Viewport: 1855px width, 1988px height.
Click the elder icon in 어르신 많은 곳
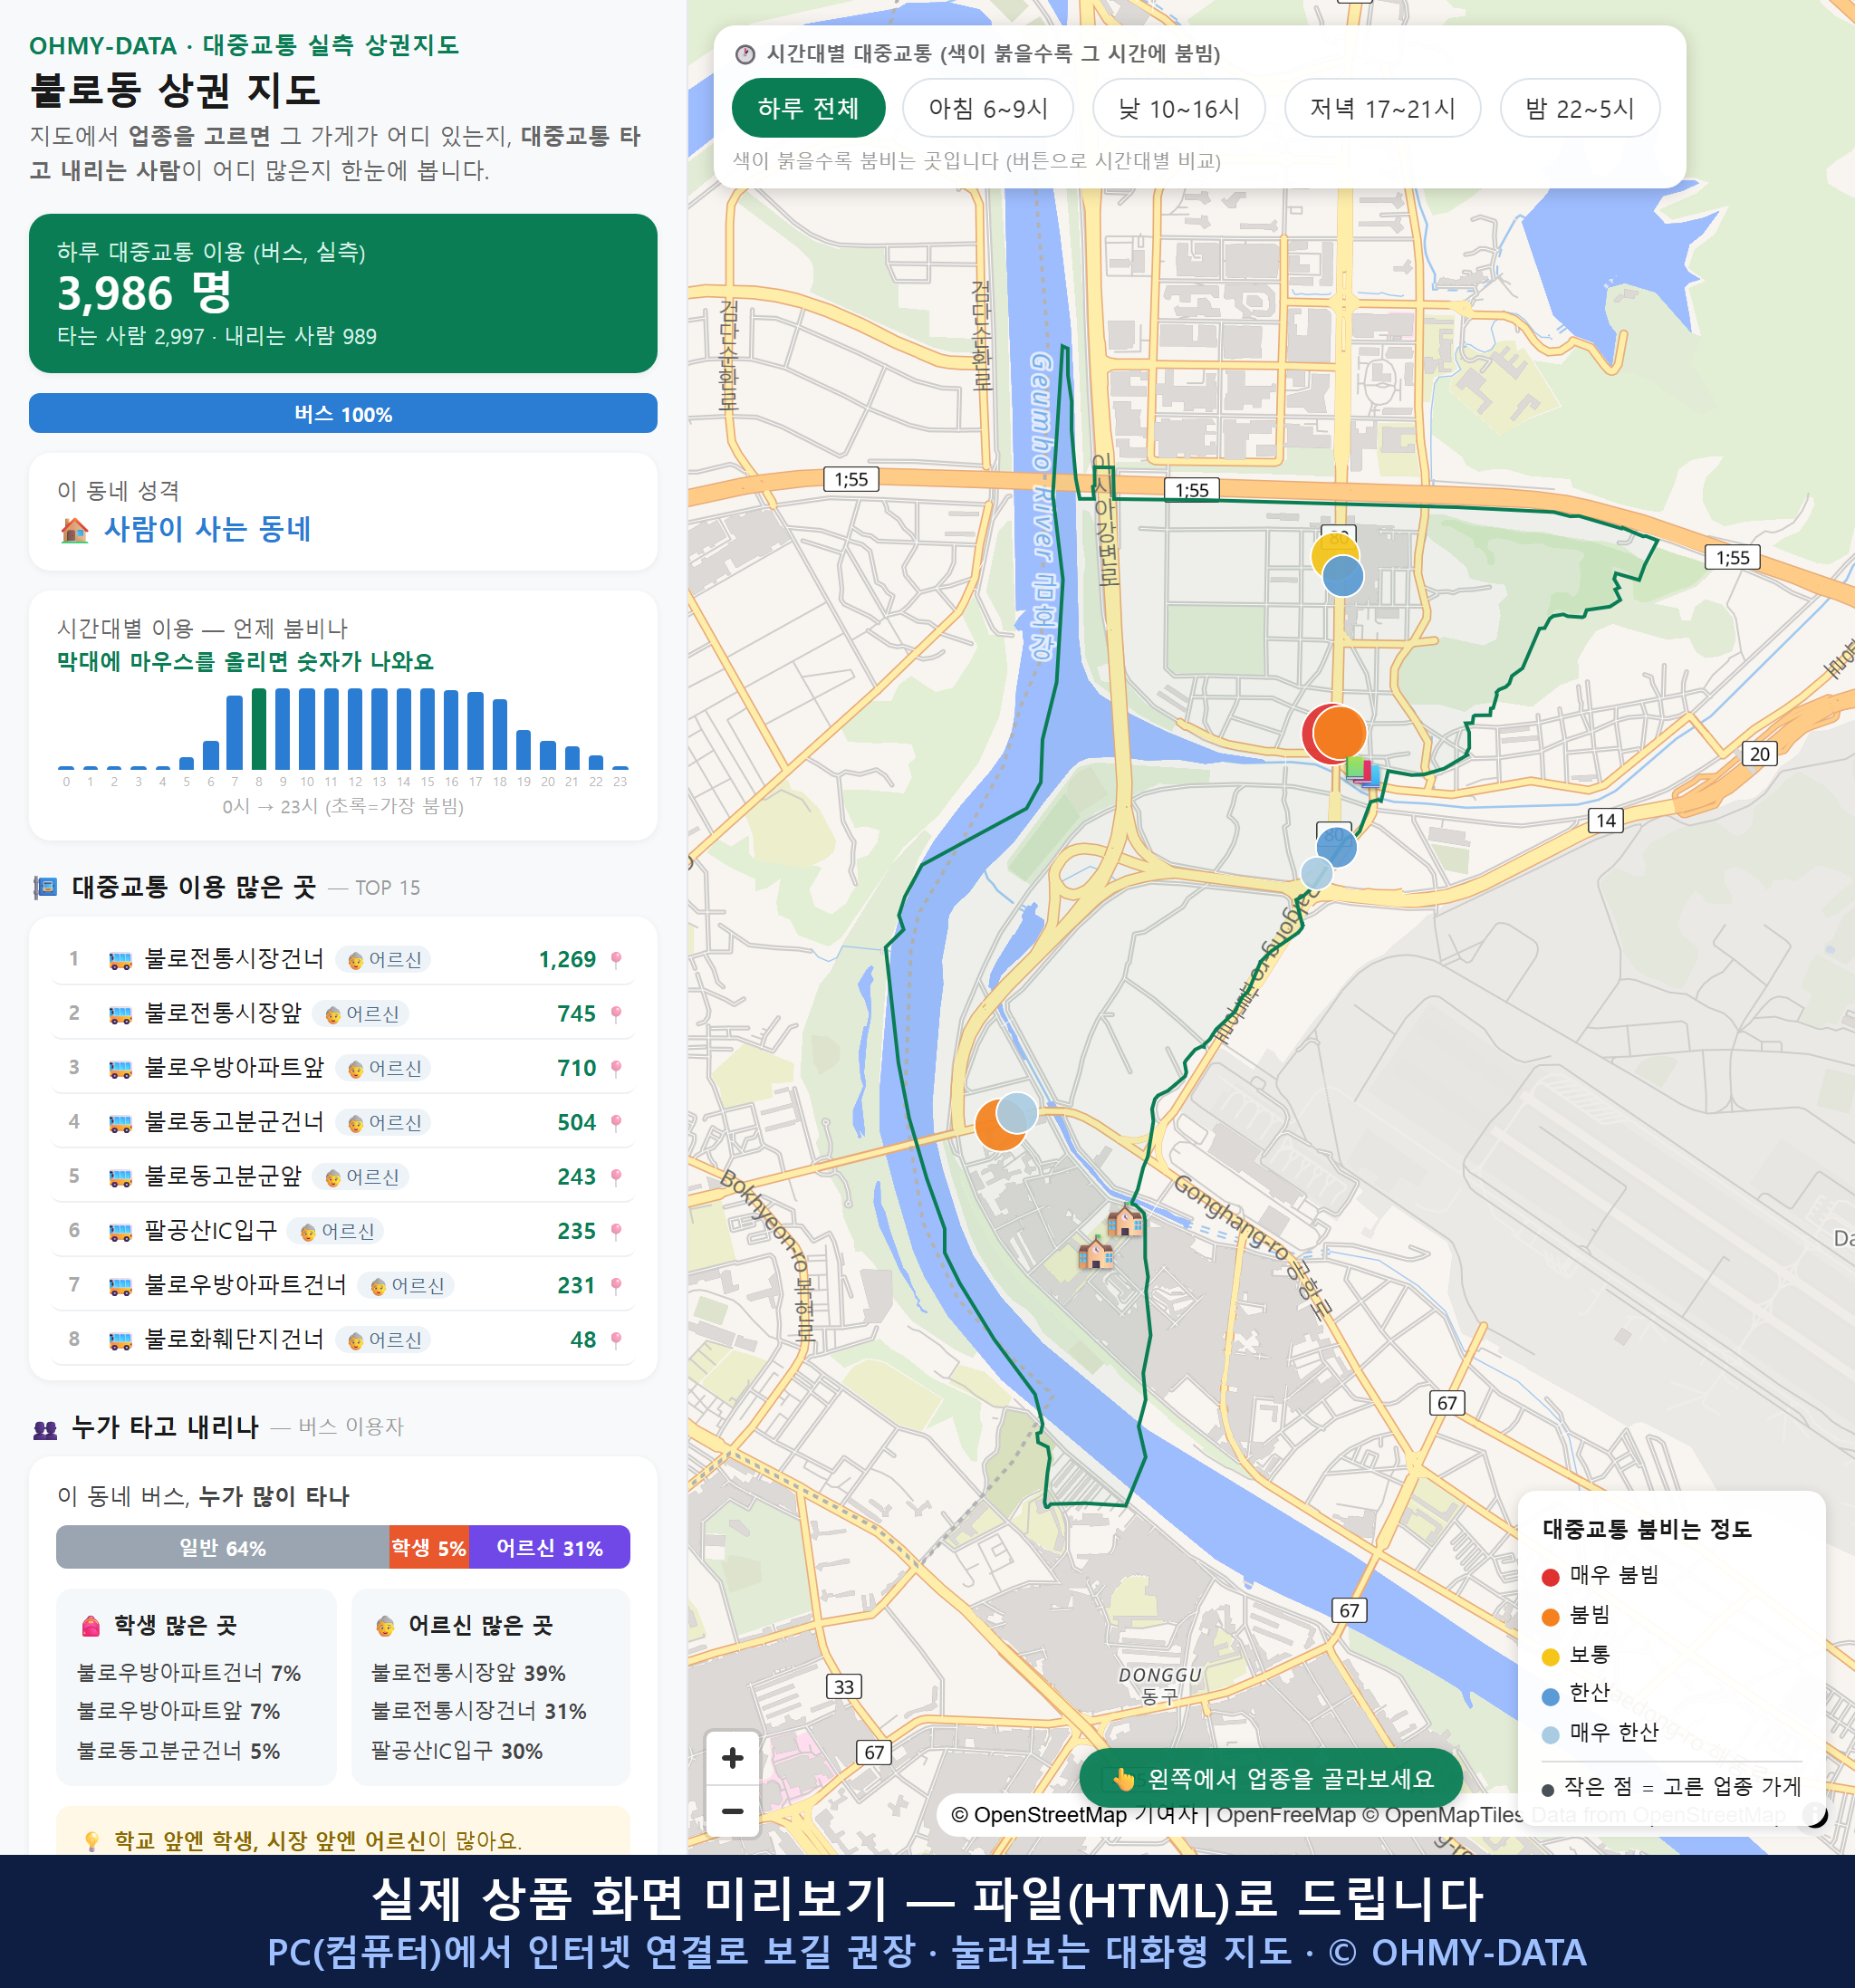(x=385, y=1626)
